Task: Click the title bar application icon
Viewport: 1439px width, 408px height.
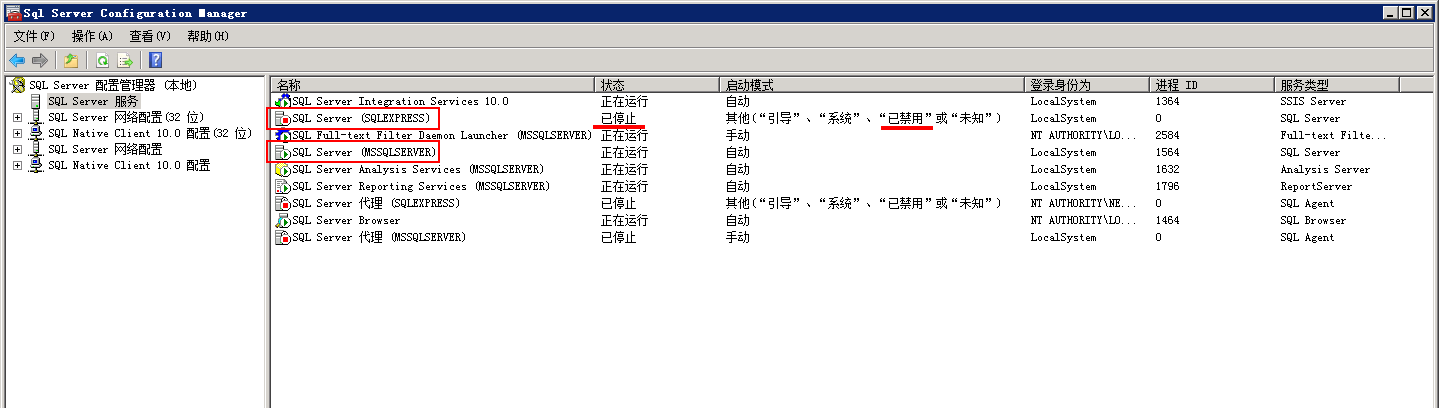Action: coord(11,13)
